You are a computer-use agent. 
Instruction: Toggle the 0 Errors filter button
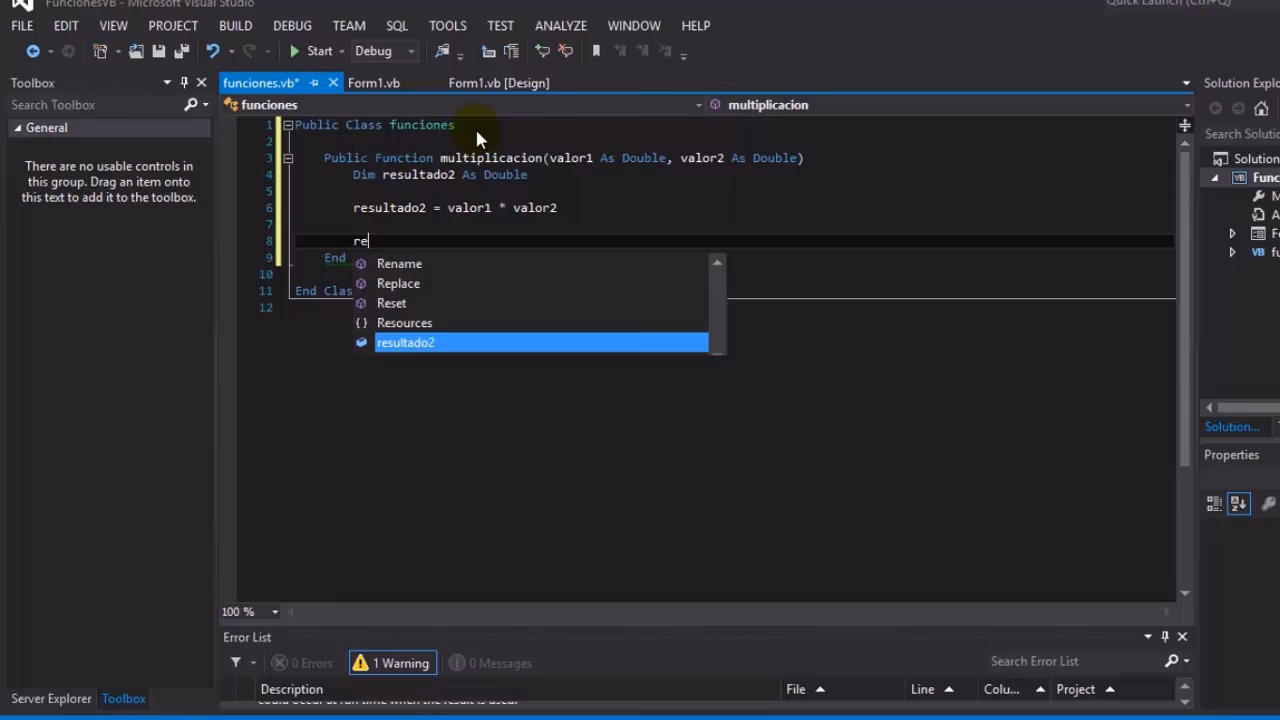(303, 663)
